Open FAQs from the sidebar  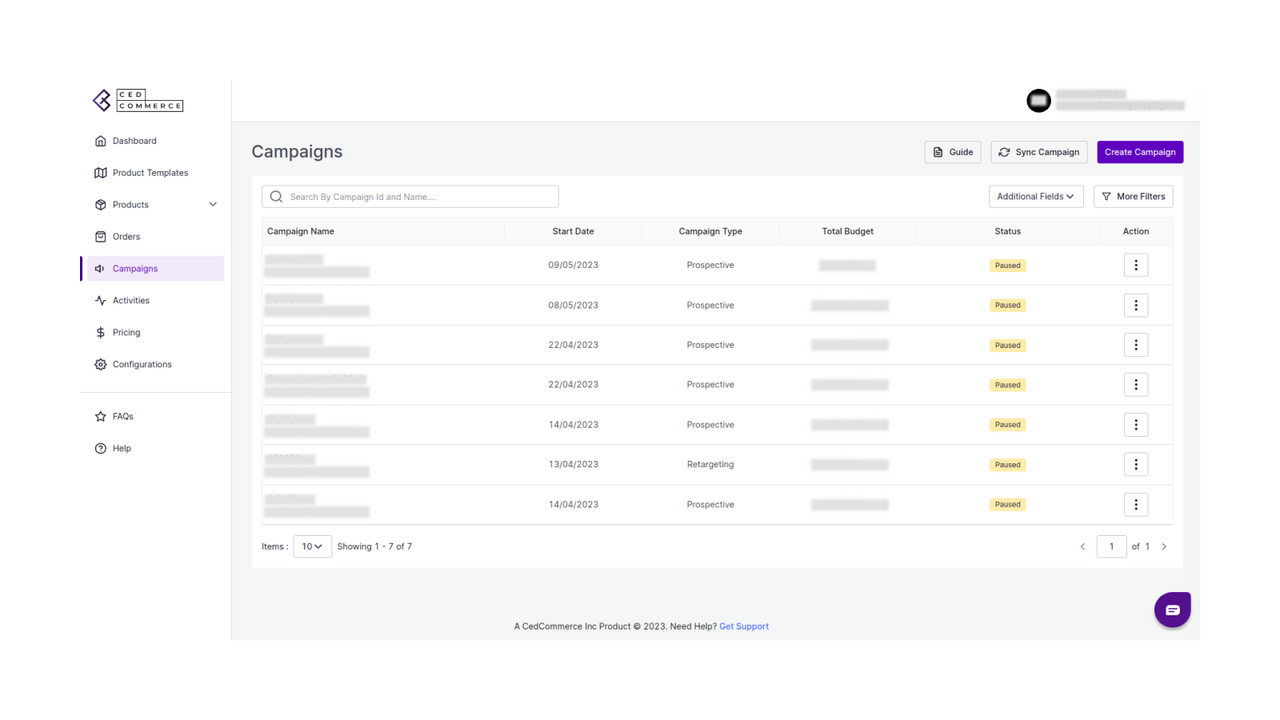(122, 416)
